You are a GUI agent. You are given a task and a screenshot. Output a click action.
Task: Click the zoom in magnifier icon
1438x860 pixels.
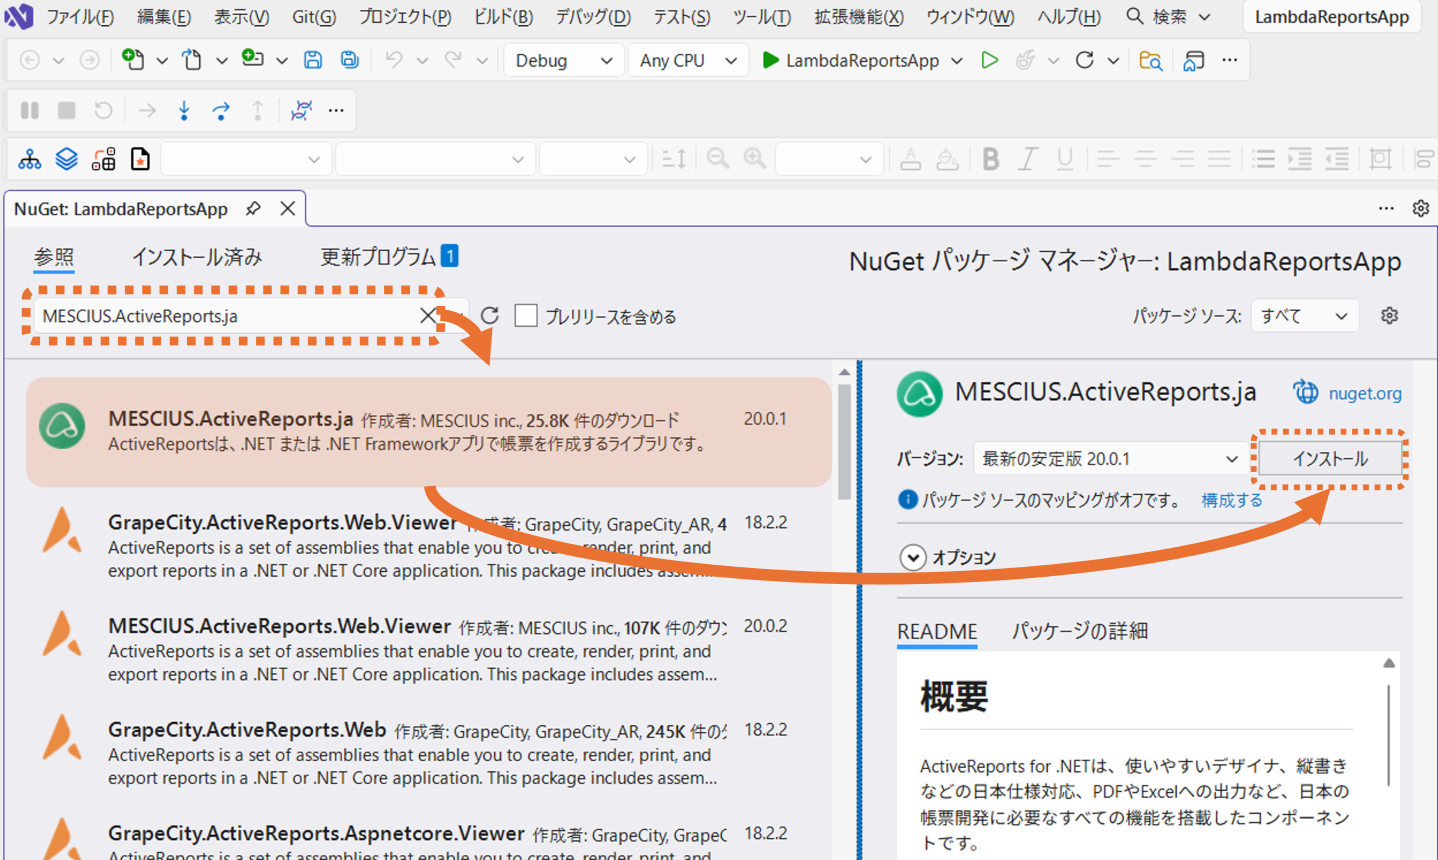coord(755,158)
